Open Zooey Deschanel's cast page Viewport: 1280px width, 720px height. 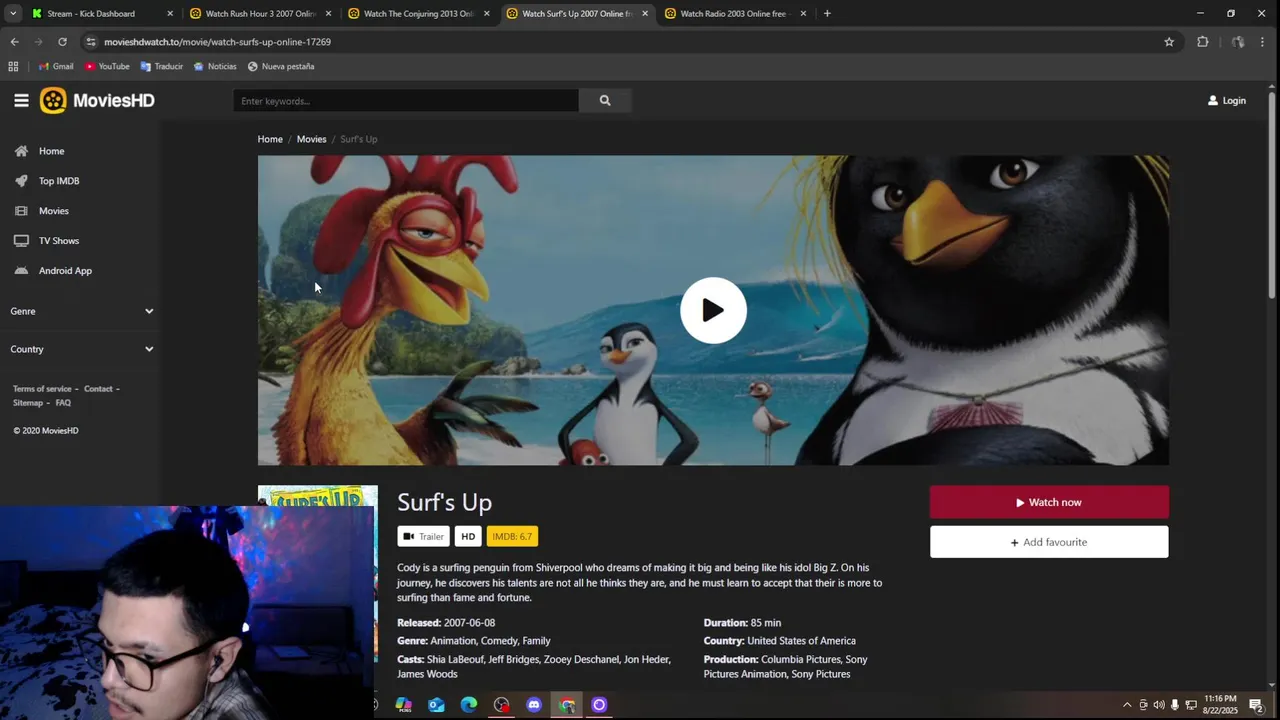click(x=581, y=660)
